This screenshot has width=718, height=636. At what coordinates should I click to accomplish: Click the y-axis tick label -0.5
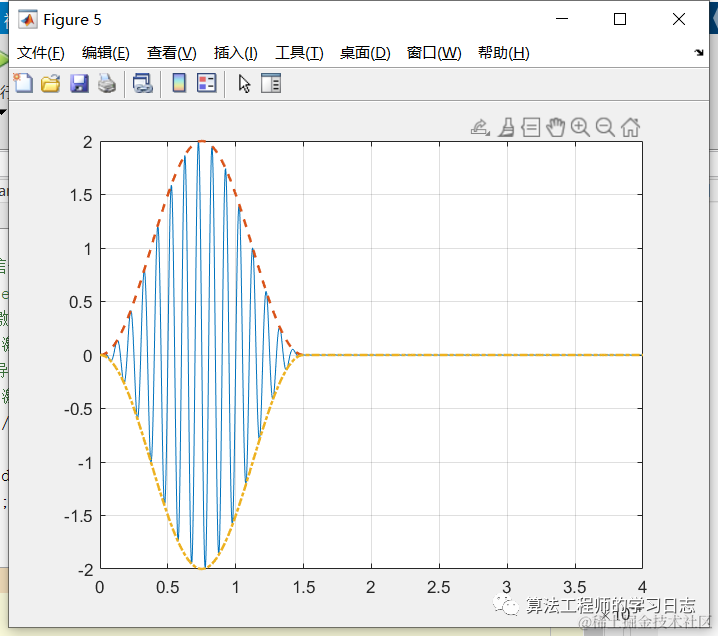(78, 409)
